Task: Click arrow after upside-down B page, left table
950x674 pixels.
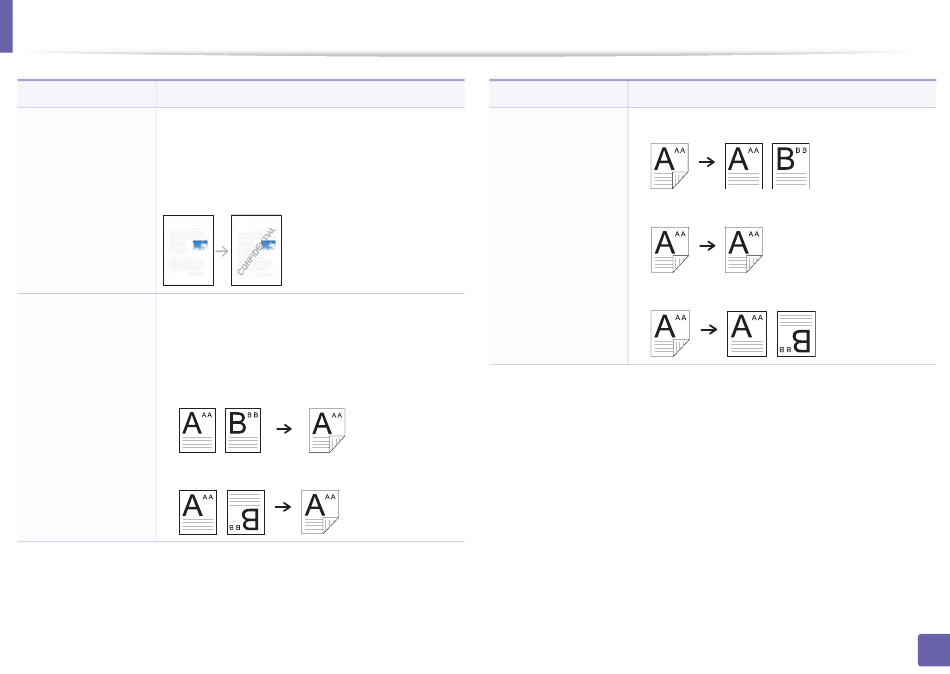Action: pyautogui.click(x=283, y=507)
